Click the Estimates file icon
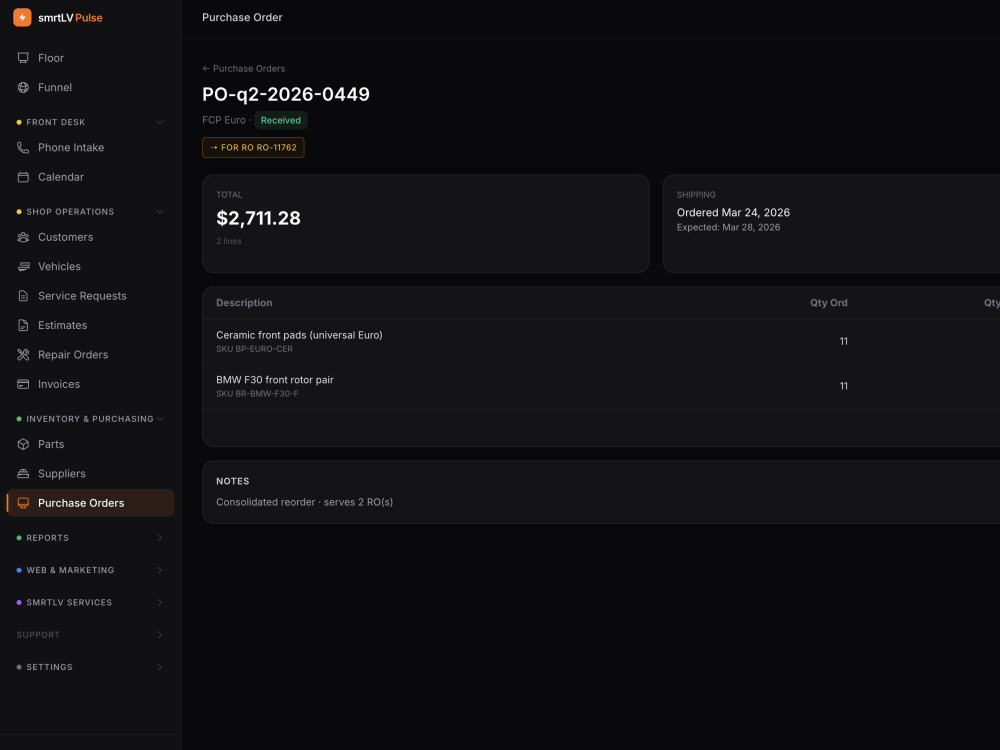 (x=23, y=325)
